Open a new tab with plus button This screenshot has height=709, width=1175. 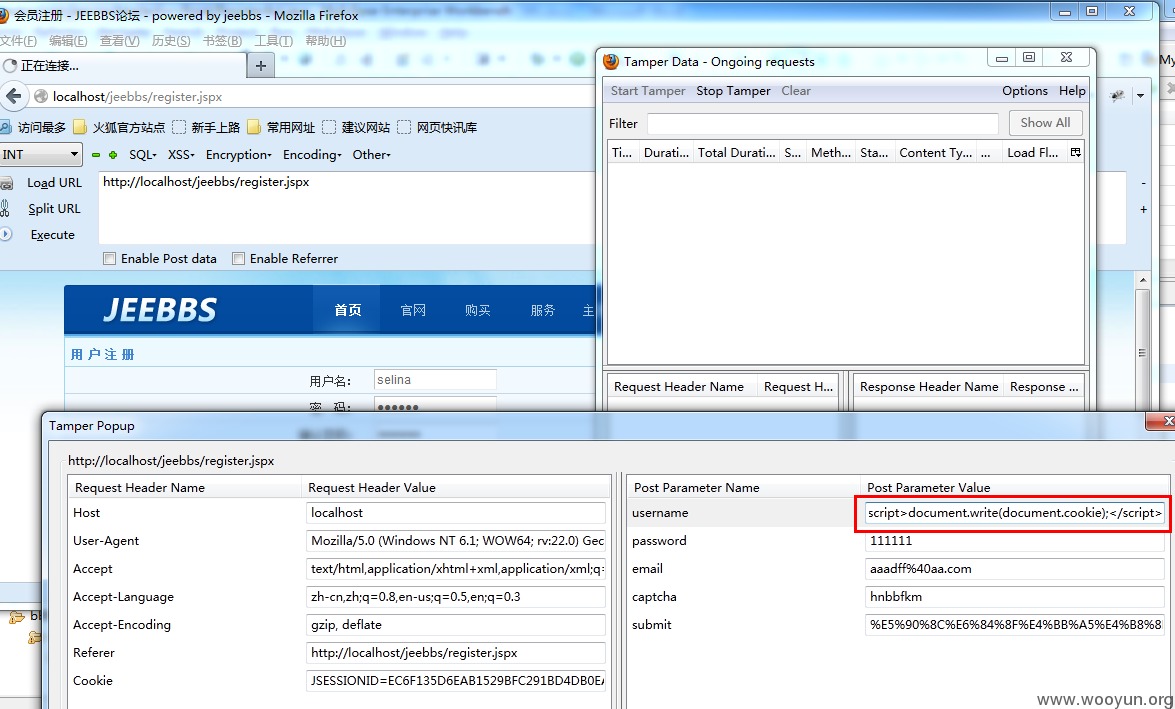pos(261,66)
